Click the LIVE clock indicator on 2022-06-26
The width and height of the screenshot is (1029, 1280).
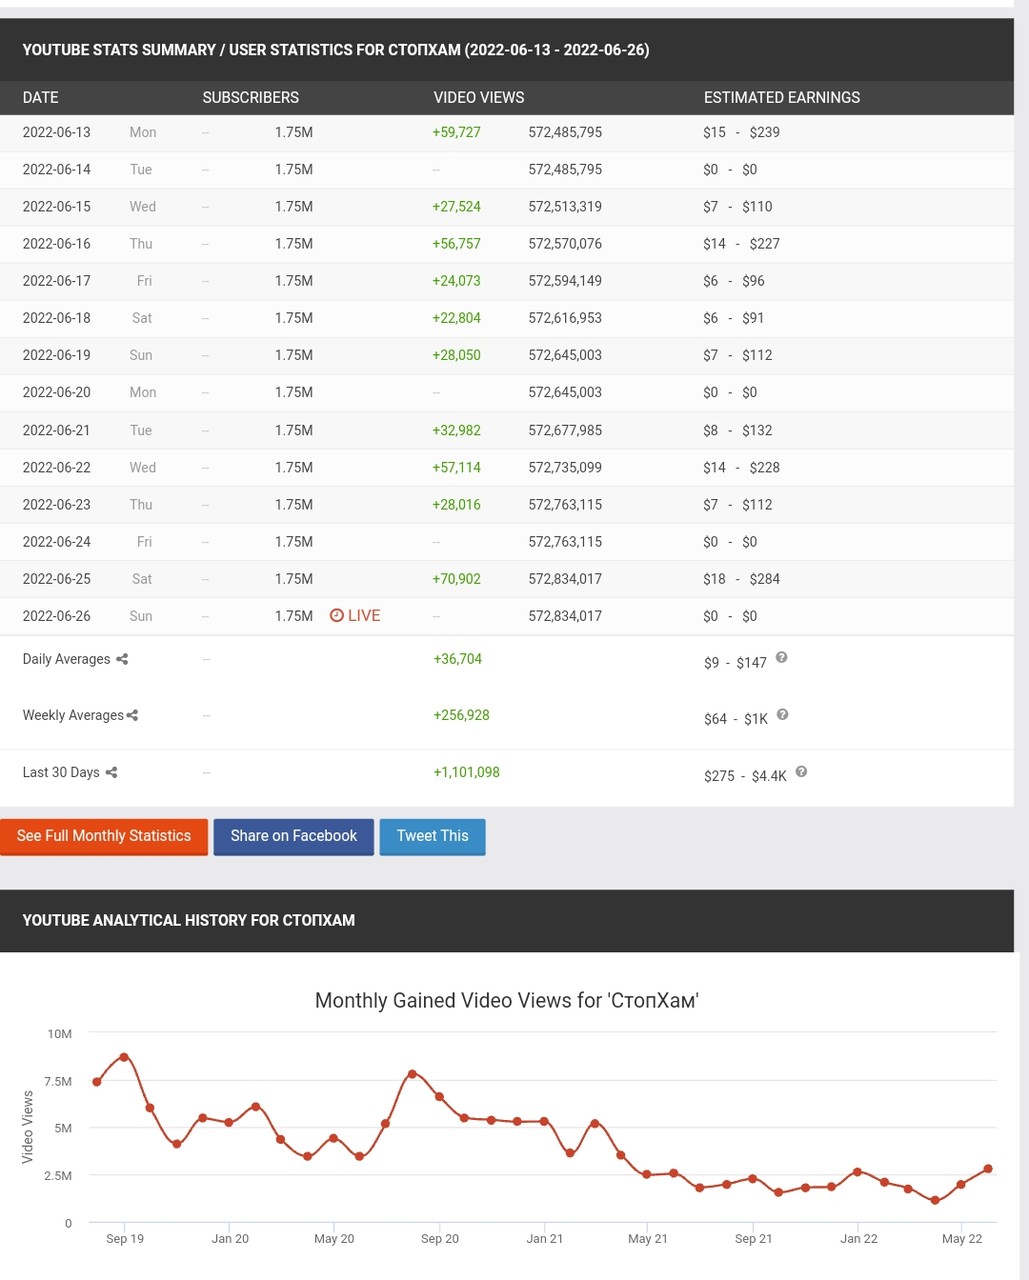[x=355, y=616]
